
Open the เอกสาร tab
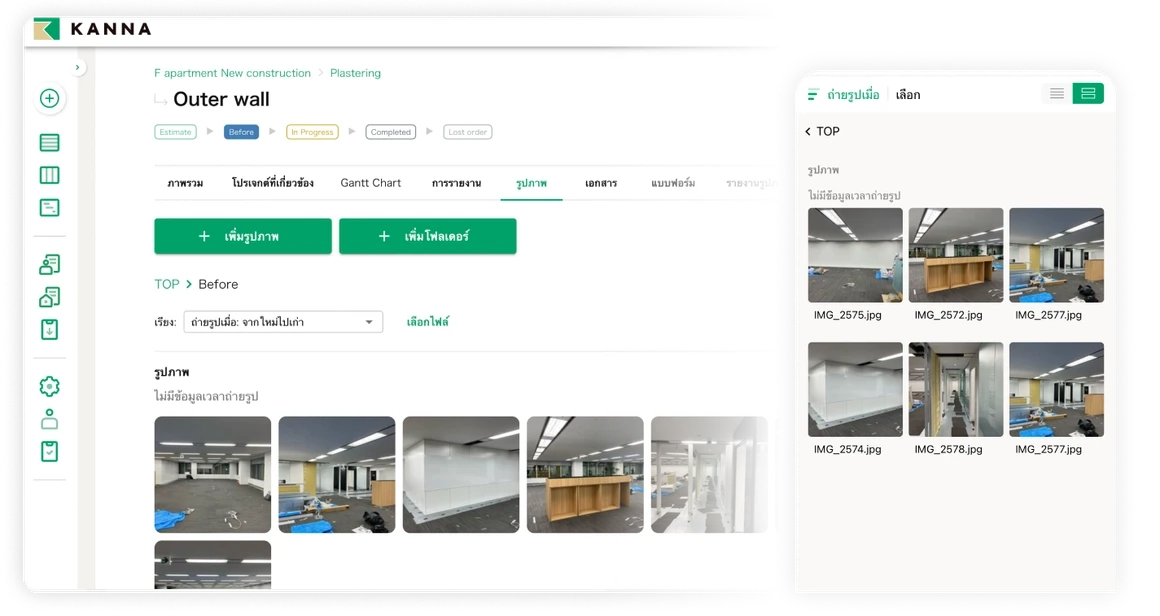point(601,183)
